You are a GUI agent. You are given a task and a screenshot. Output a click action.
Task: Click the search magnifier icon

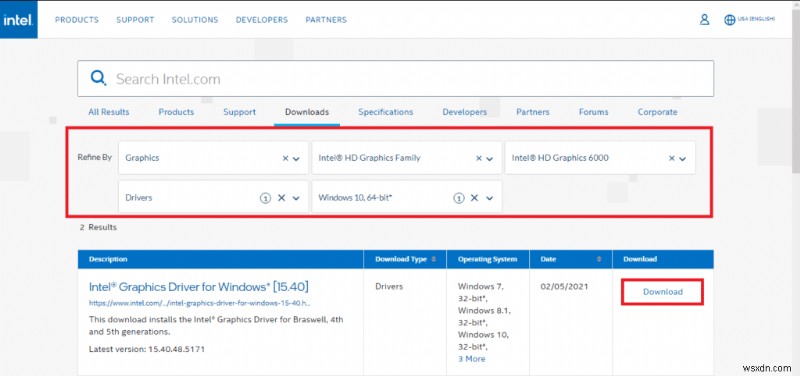click(98, 78)
